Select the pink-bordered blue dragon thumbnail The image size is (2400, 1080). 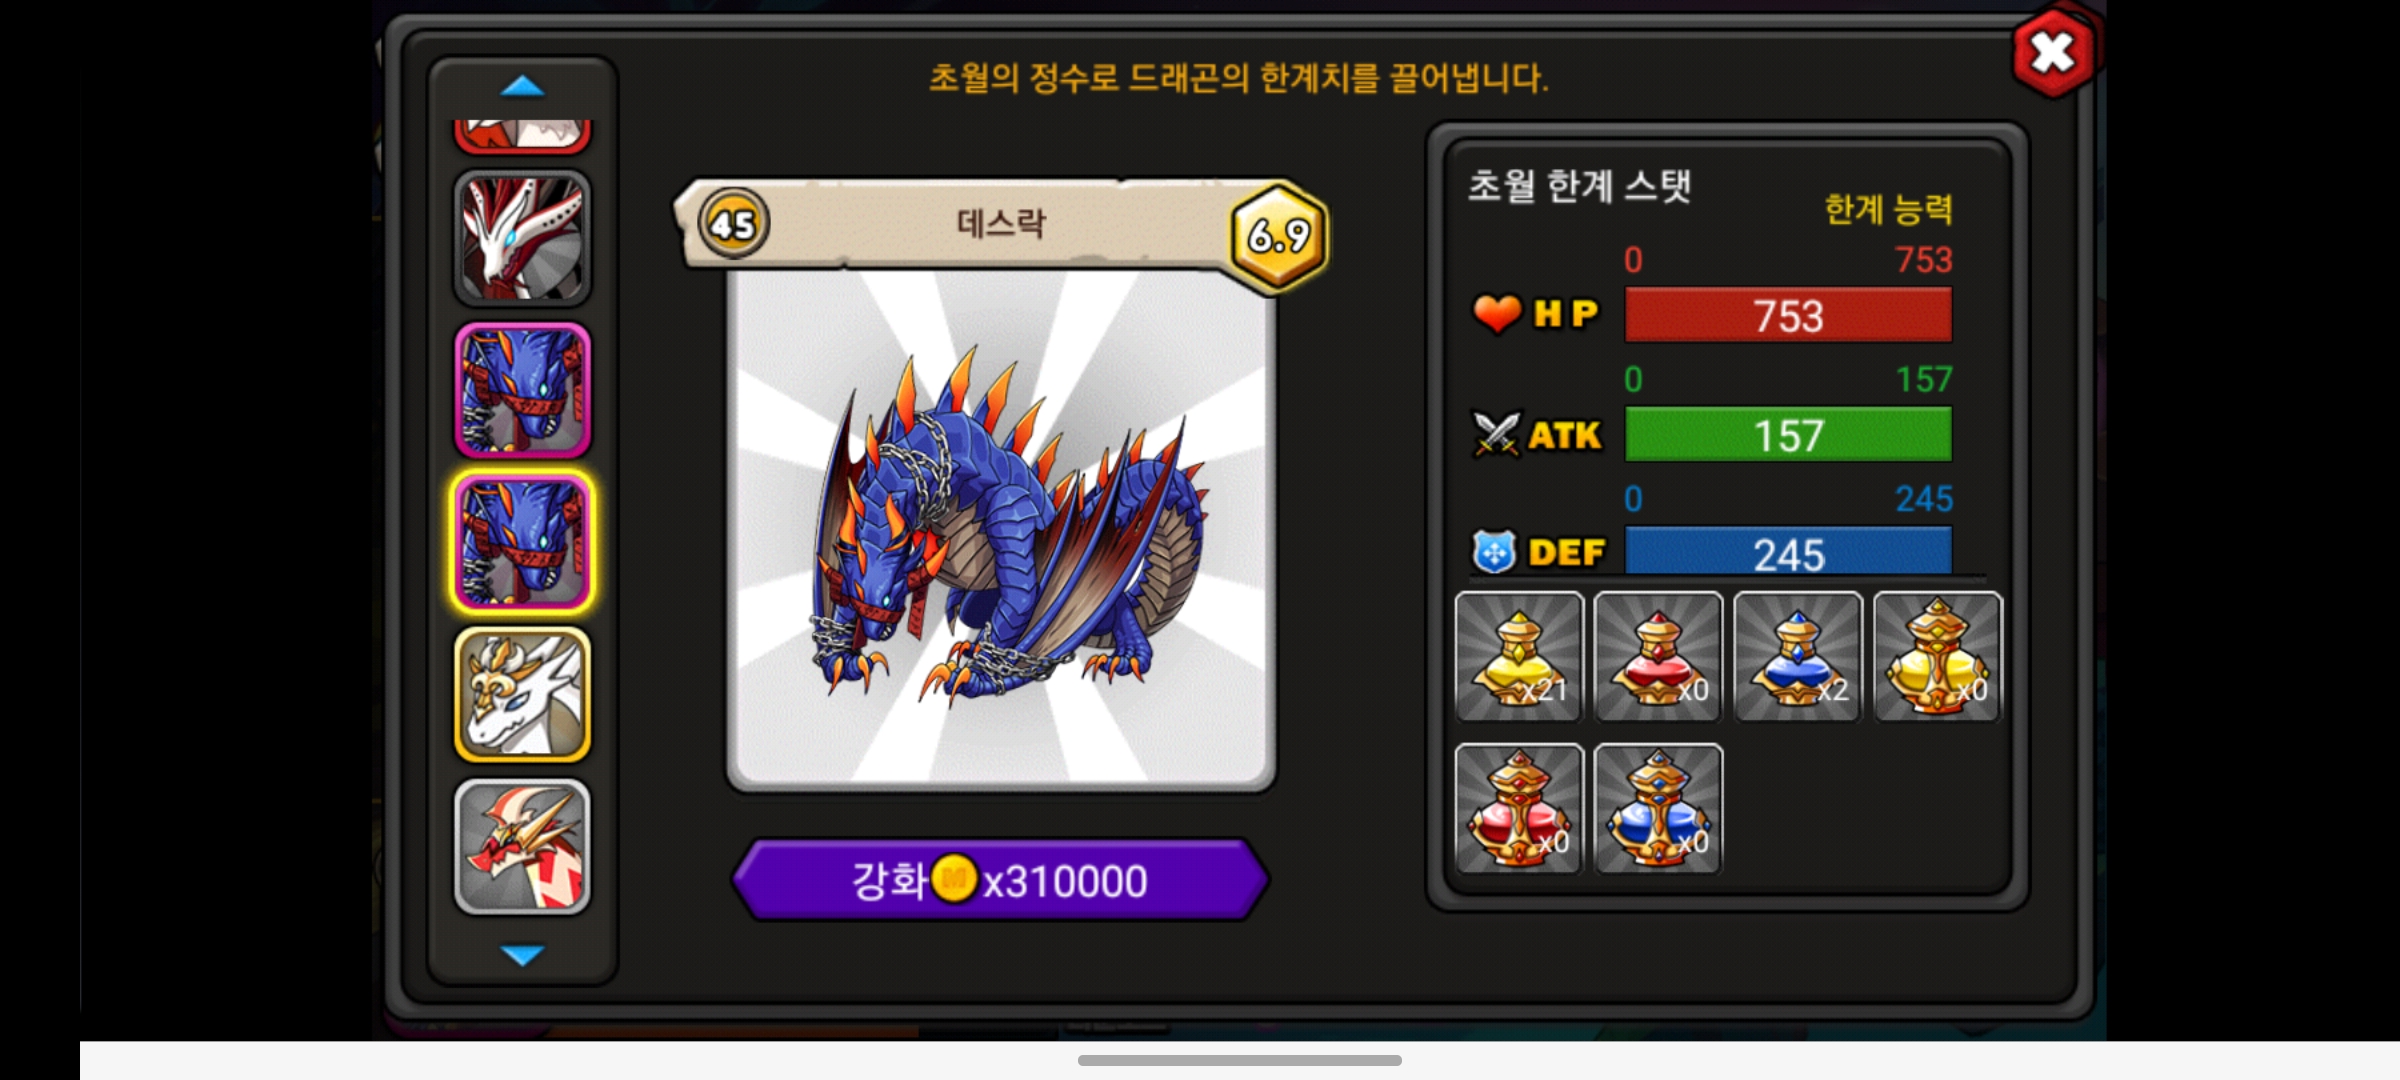pyautogui.click(x=523, y=390)
